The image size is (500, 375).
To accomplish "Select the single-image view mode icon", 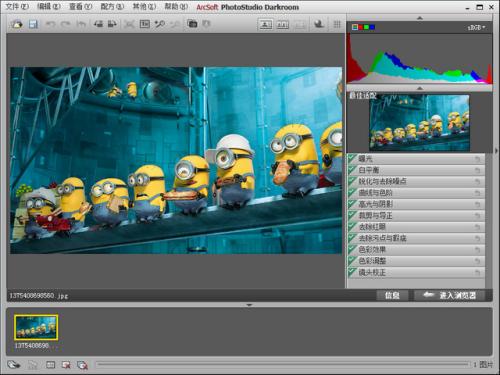I will click(x=266, y=24).
